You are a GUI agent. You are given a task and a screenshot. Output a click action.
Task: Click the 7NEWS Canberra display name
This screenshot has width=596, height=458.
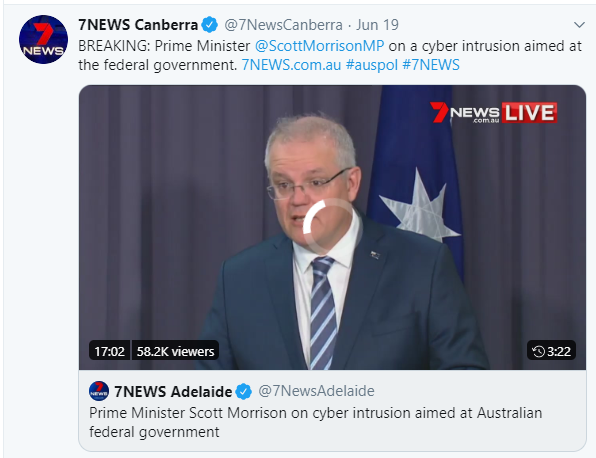click(x=138, y=25)
